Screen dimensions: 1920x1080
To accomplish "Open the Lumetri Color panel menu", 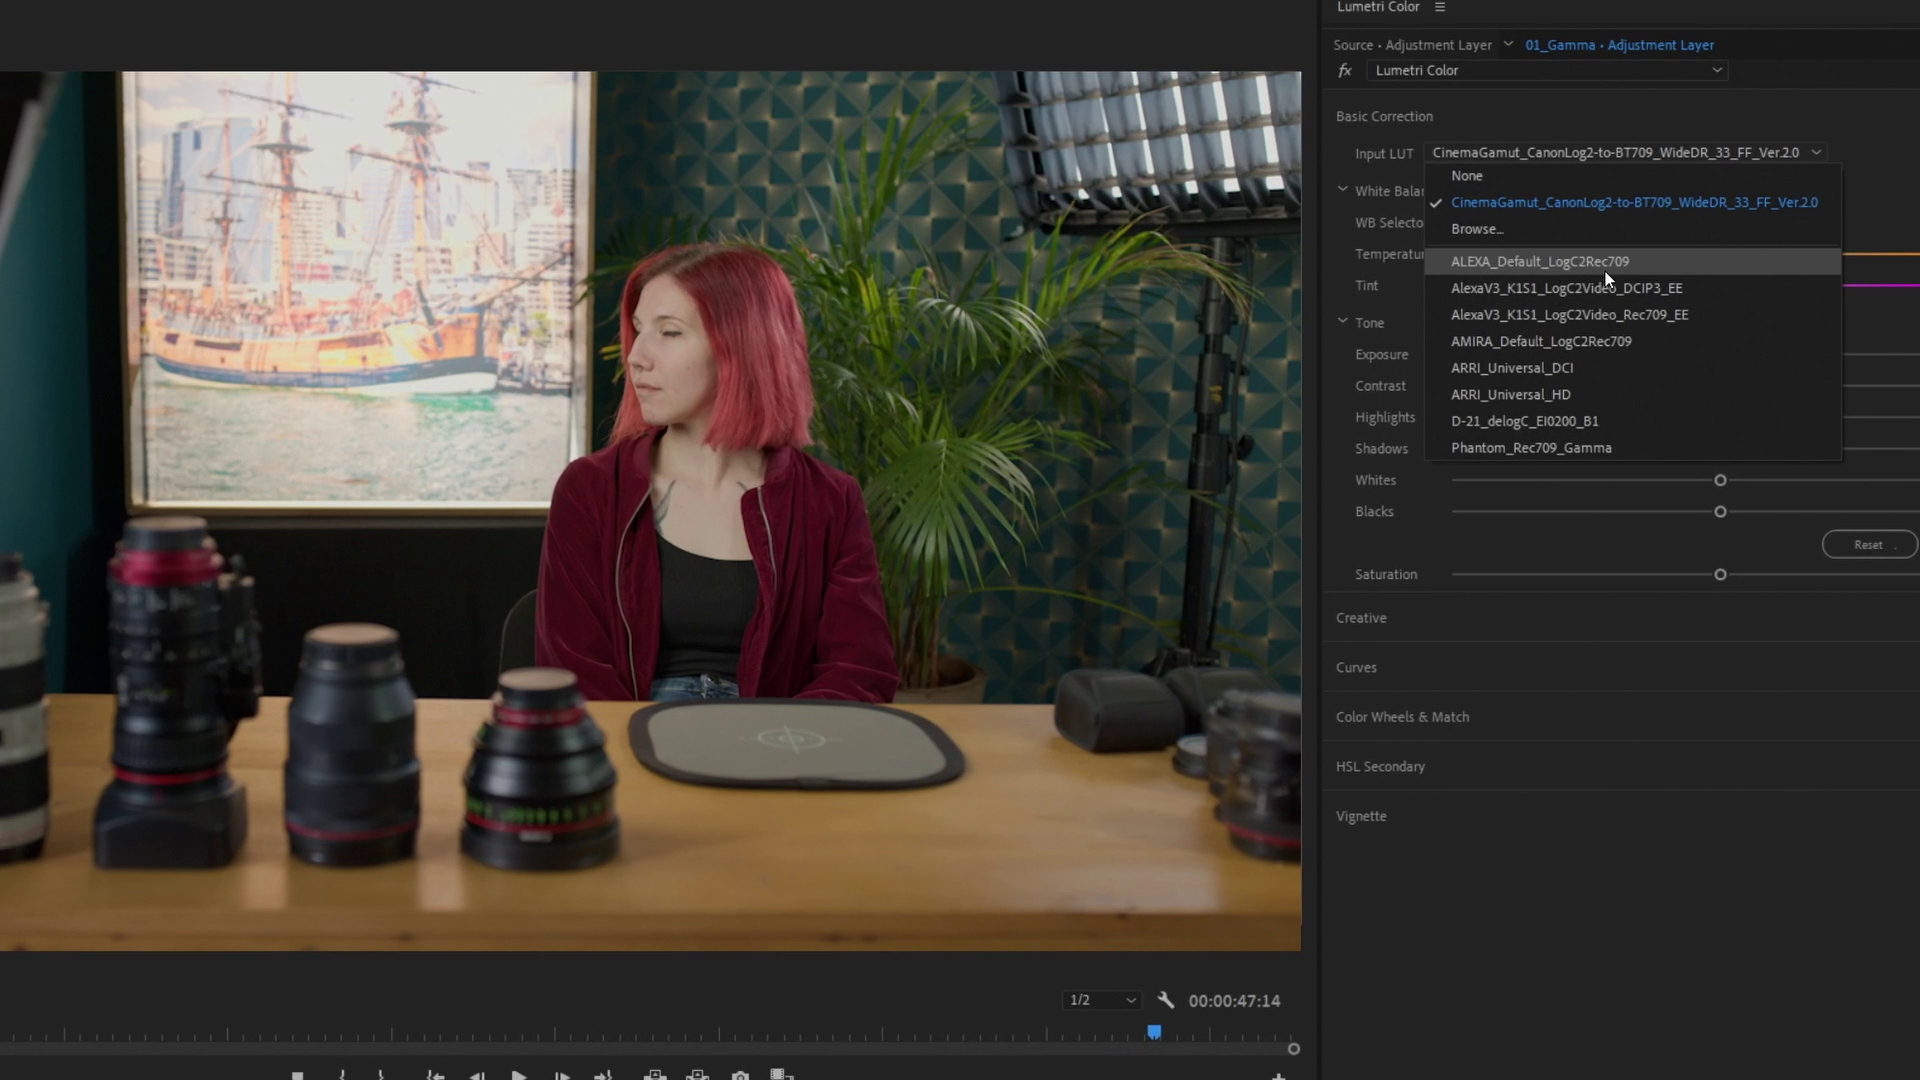I will 1440,7.
